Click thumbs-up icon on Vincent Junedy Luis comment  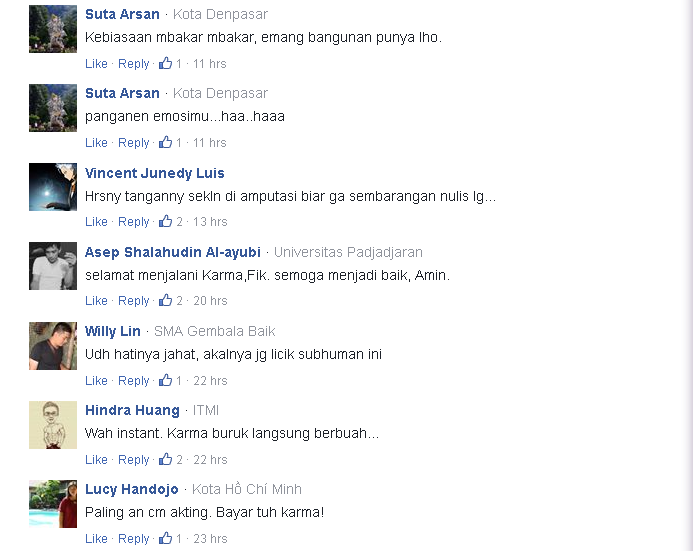(x=165, y=221)
